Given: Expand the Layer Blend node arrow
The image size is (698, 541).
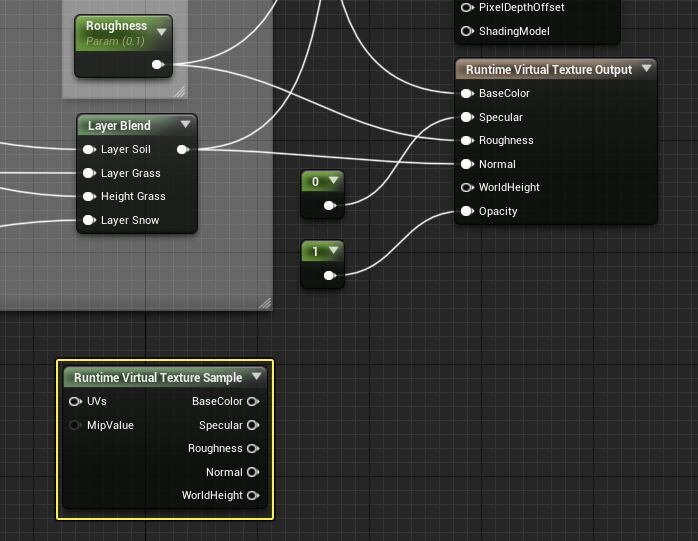Looking at the screenshot, I should coord(185,125).
